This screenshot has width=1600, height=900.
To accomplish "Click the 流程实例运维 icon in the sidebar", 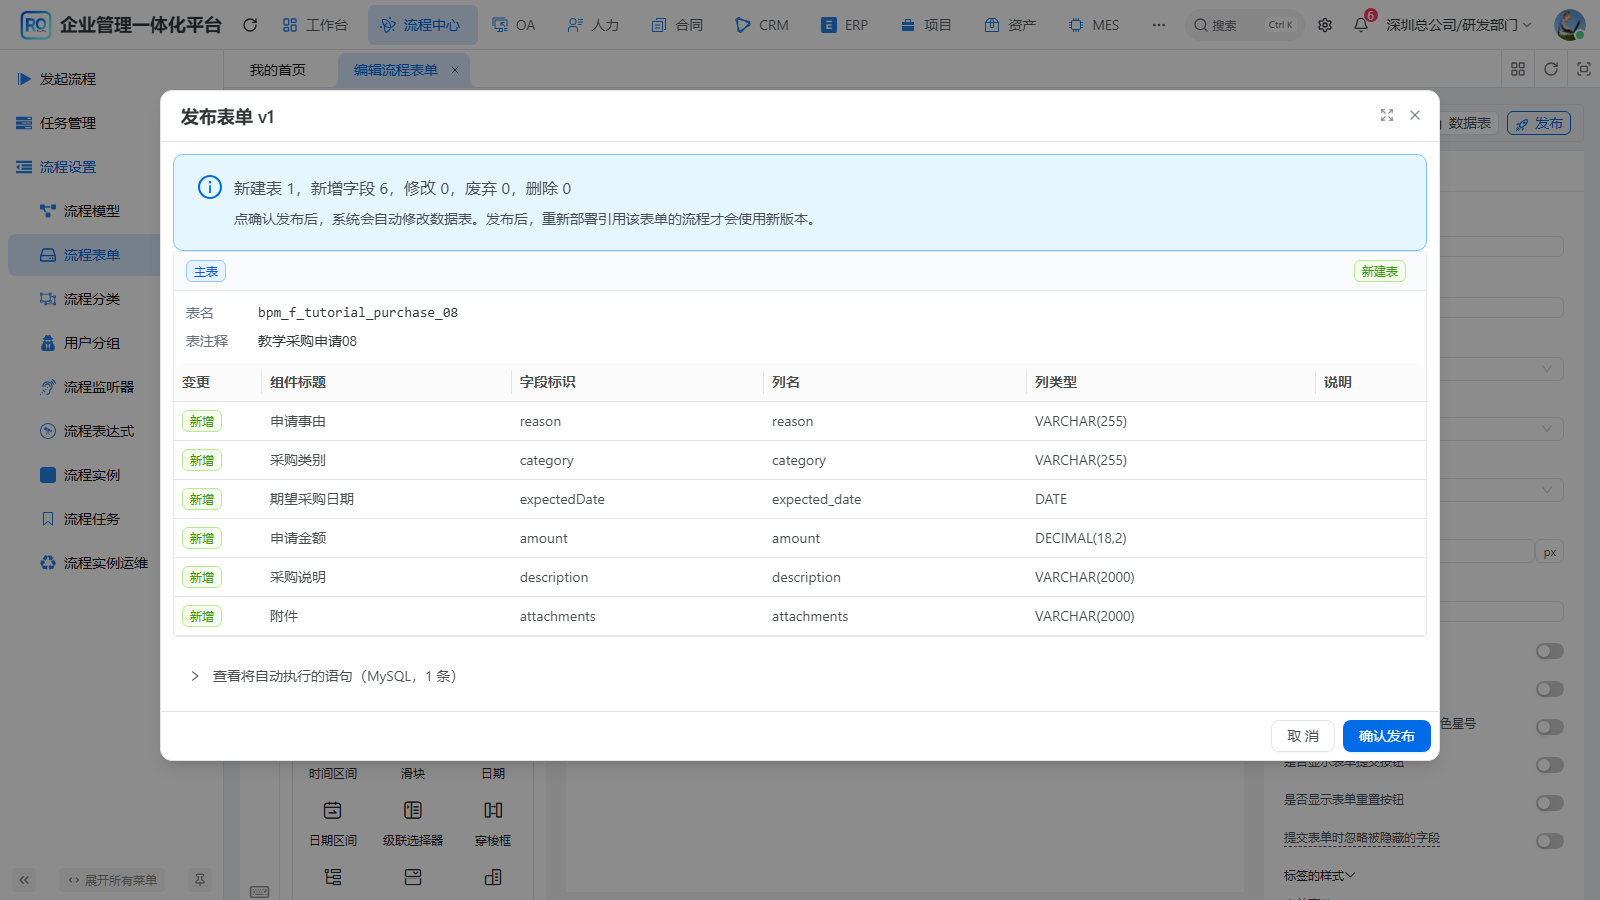I will [x=48, y=563].
